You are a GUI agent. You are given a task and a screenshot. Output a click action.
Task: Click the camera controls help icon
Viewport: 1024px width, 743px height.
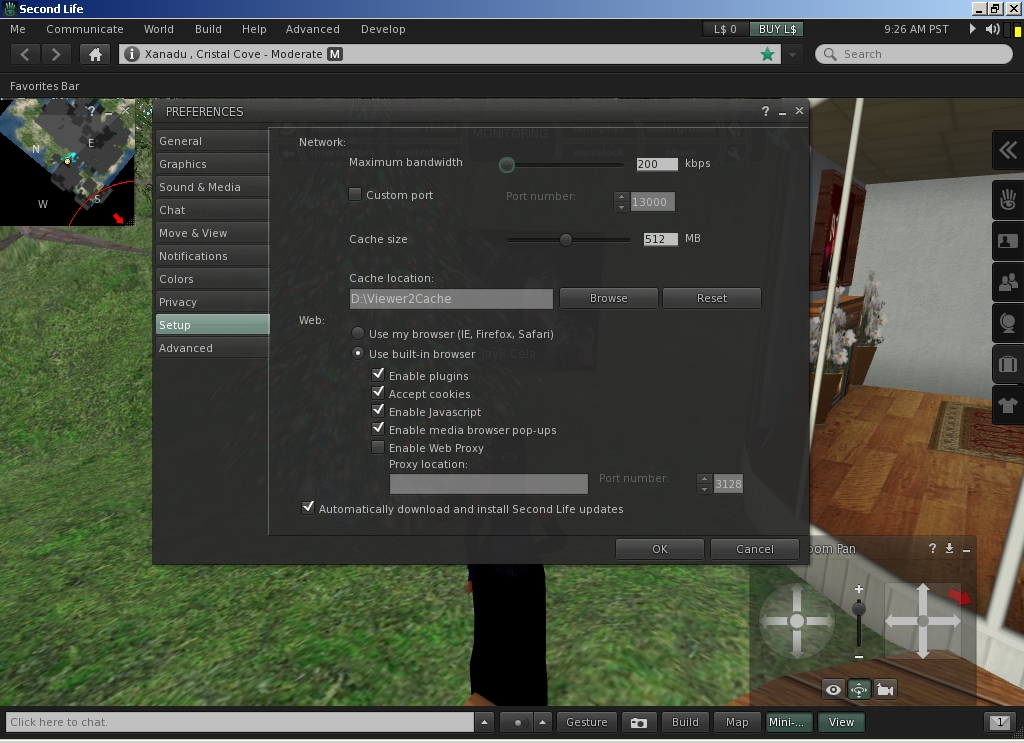pos(933,548)
